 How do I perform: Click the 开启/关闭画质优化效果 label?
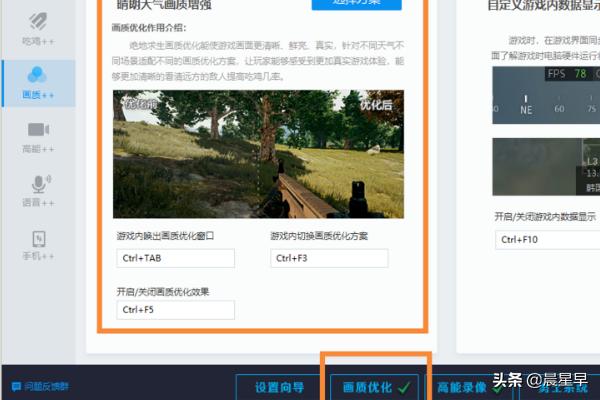(163, 292)
